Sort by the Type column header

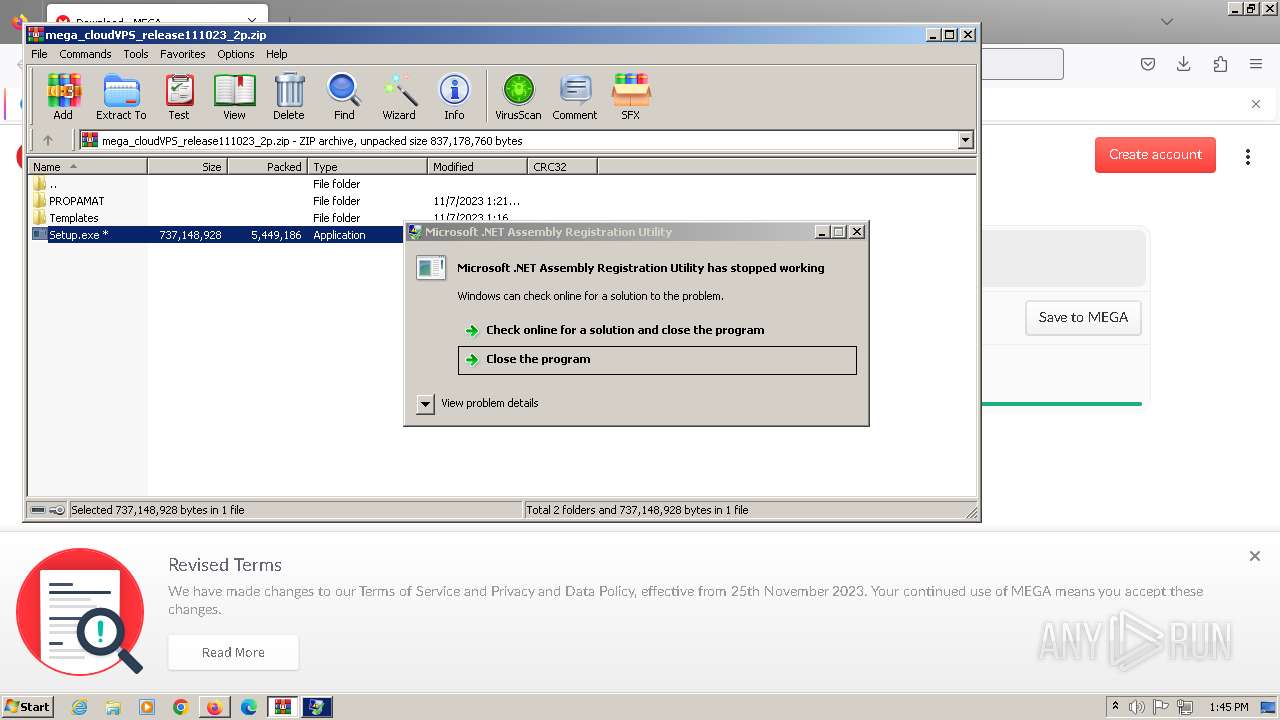[368, 167]
